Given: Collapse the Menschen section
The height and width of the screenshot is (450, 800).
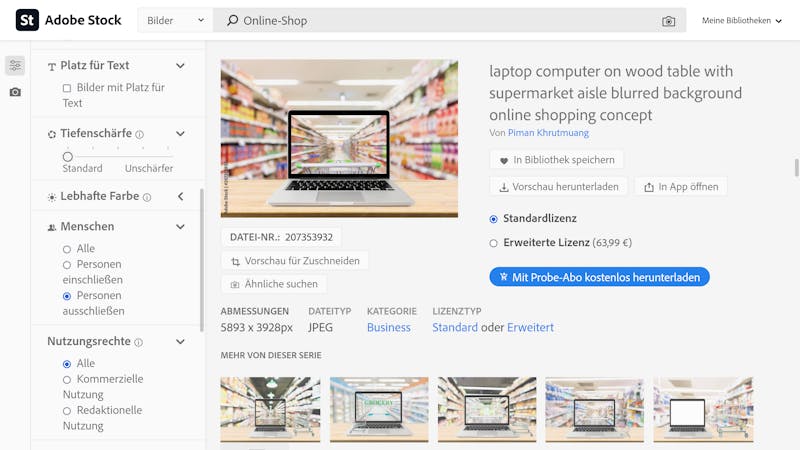Looking at the screenshot, I should pos(180,227).
